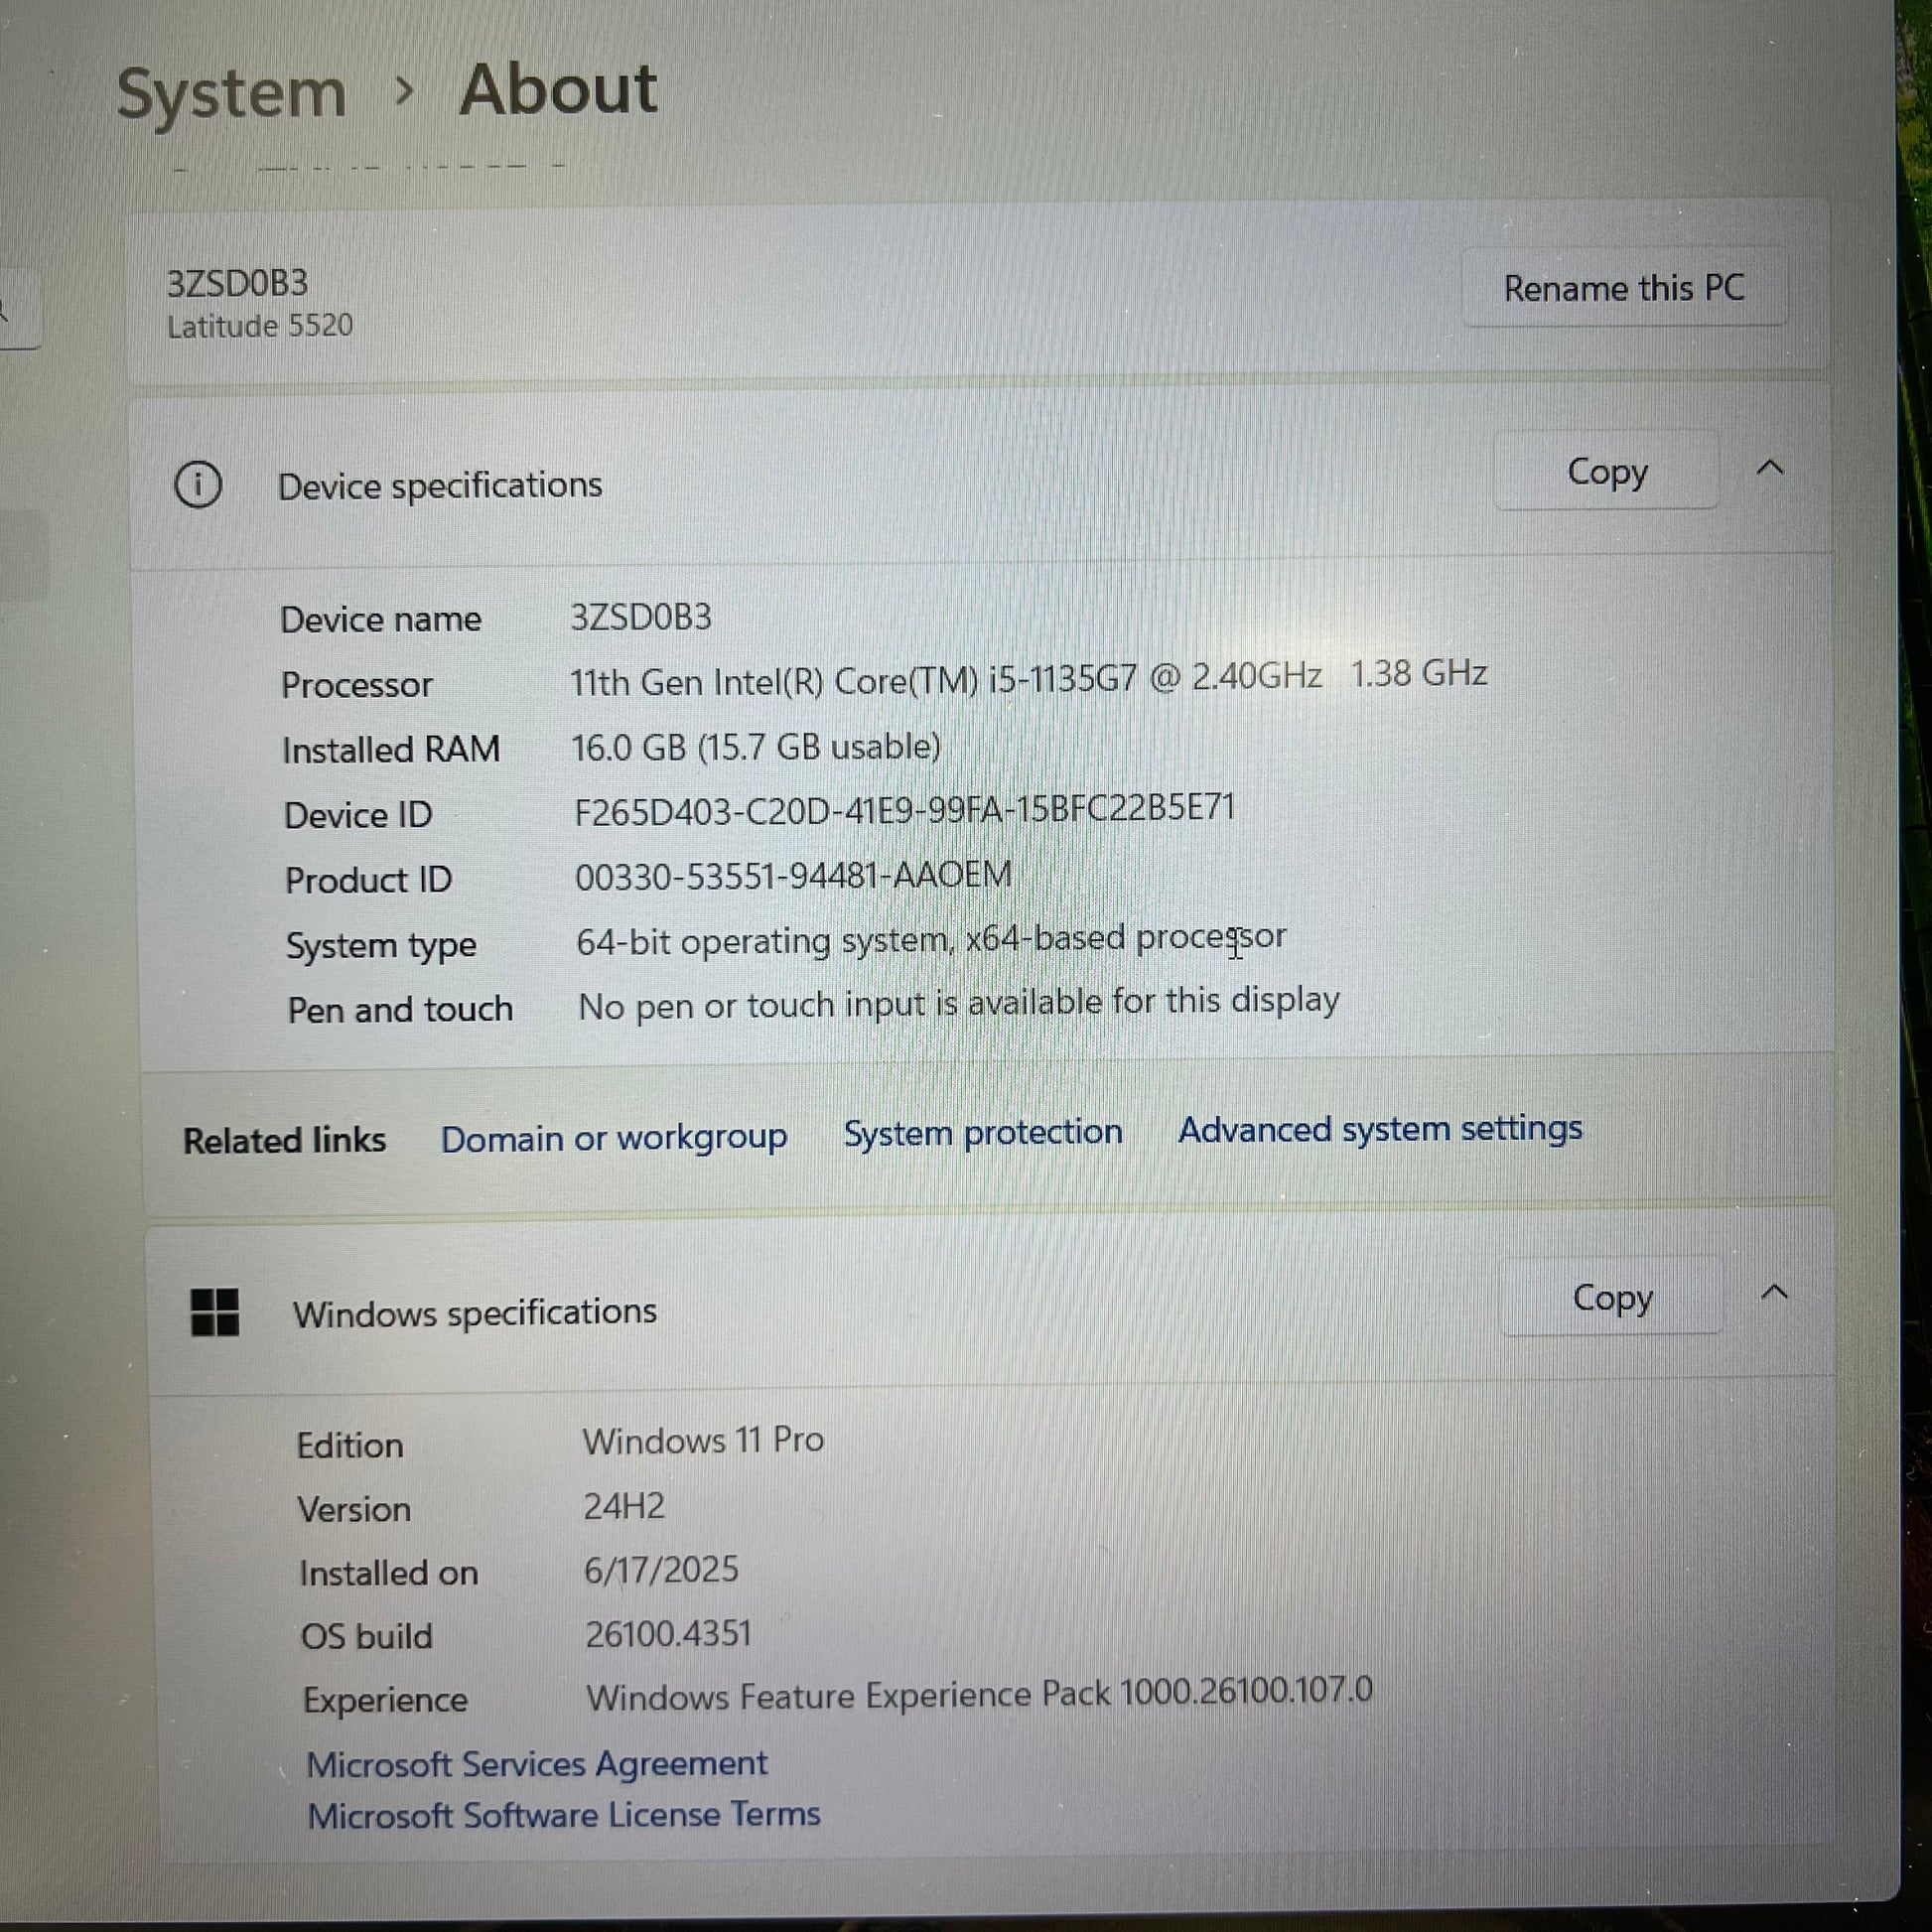Open Microsoft Software License Terms link
Viewport: 1932px width, 1932px height.
coord(564,1815)
